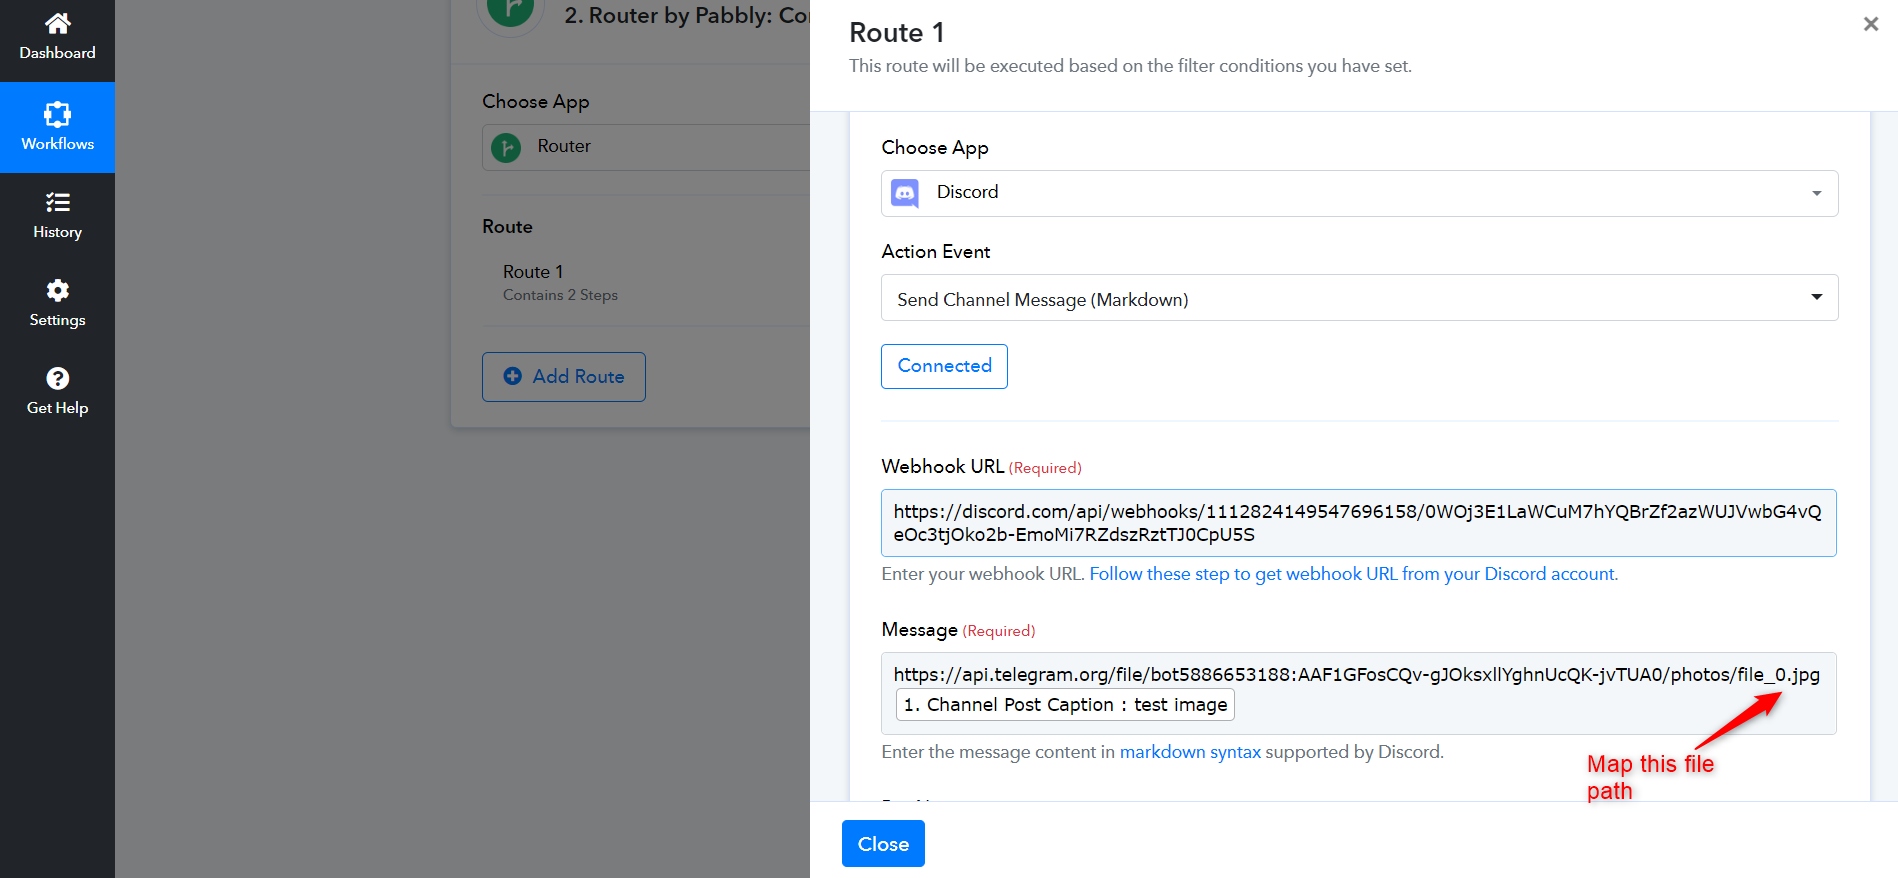The height and width of the screenshot is (878, 1898).
Task: Open the History list icon
Action: click(58, 202)
